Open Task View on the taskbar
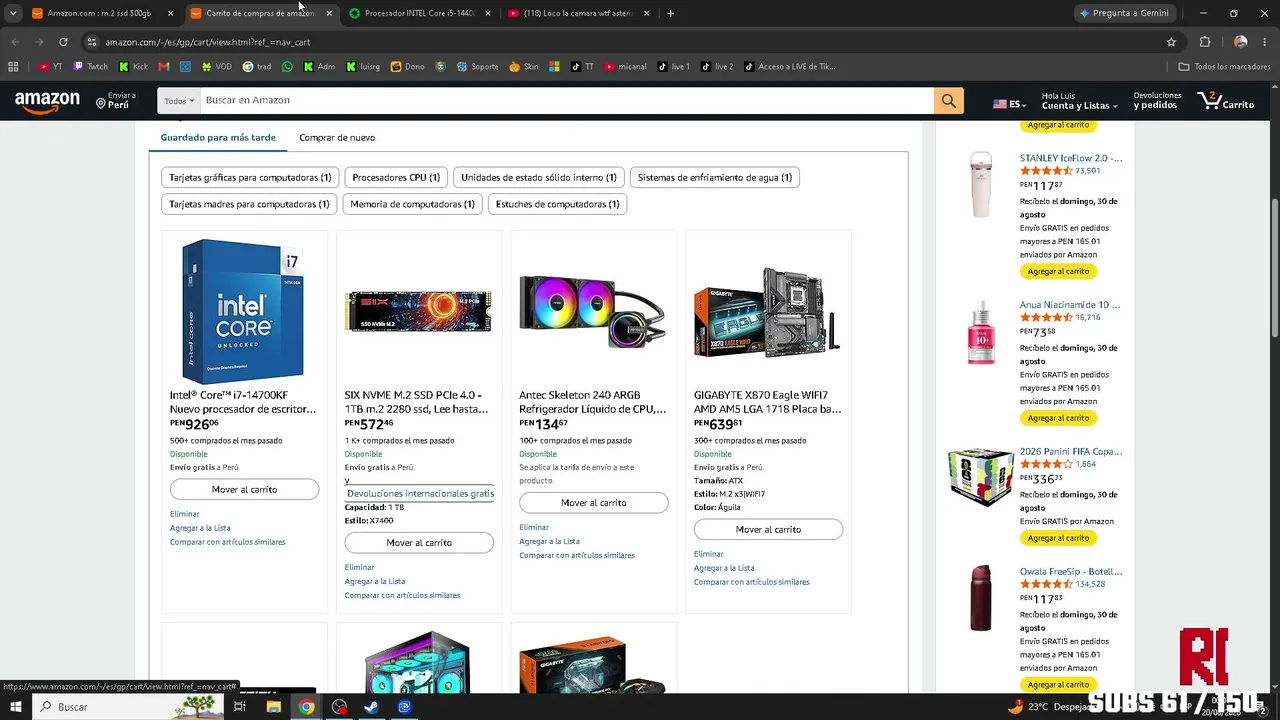 pos(240,707)
